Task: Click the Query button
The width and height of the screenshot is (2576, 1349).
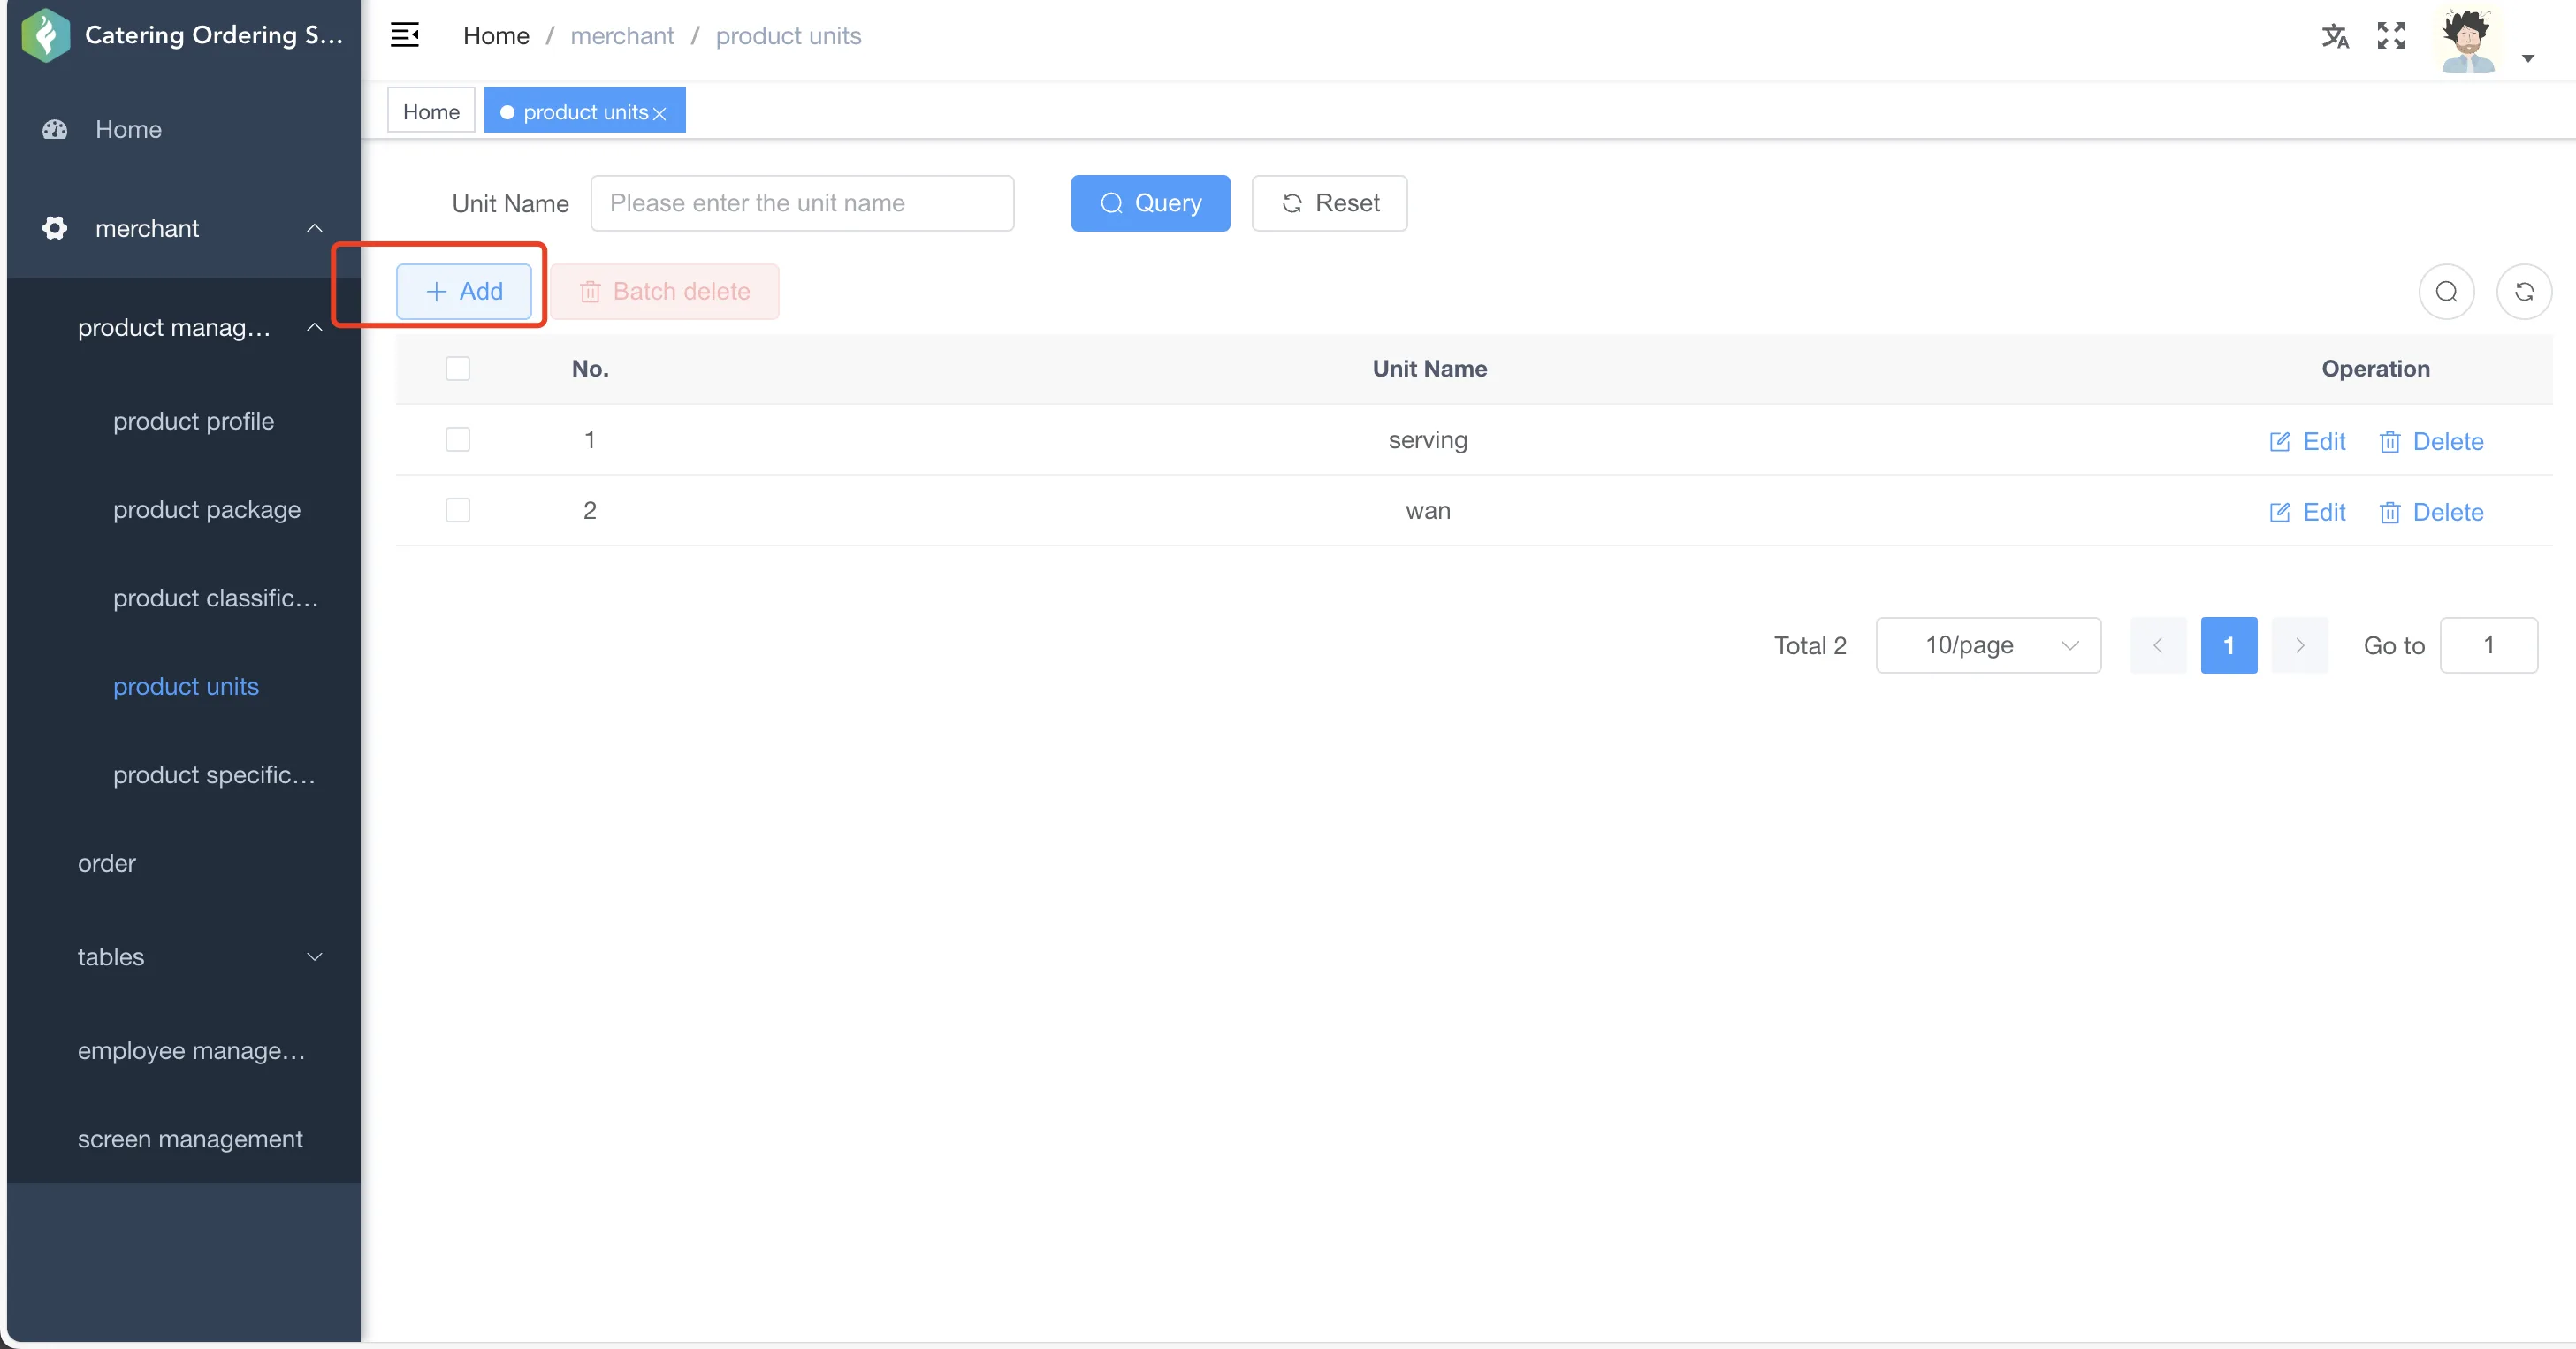Action: point(1150,203)
